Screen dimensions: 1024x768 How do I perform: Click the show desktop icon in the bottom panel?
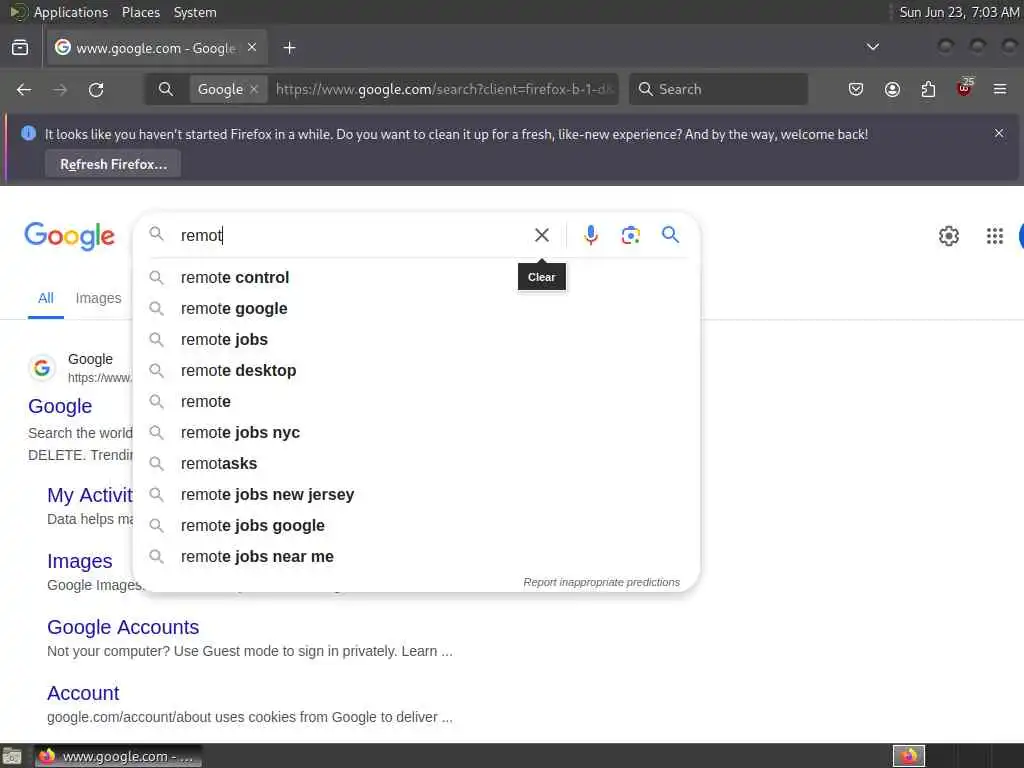[12, 756]
